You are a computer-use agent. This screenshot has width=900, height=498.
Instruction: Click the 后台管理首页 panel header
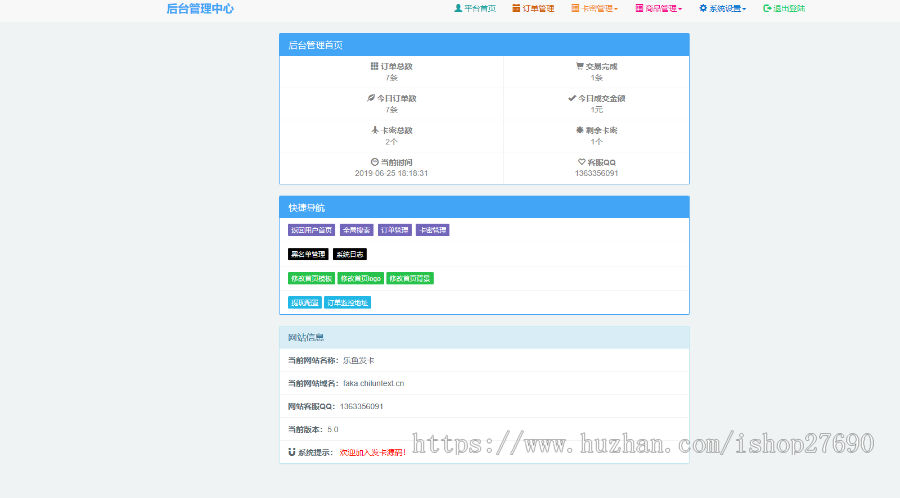pyautogui.click(x=484, y=45)
